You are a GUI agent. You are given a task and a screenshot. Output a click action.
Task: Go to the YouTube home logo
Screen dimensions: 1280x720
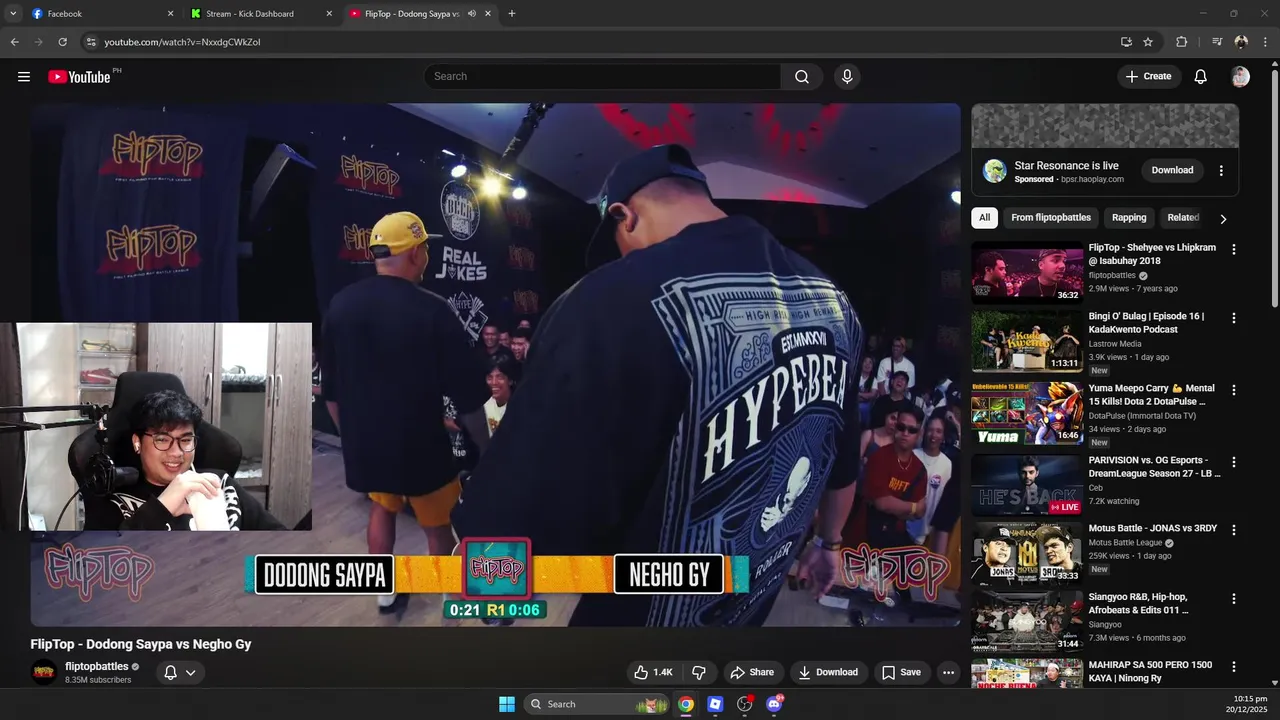79,77
